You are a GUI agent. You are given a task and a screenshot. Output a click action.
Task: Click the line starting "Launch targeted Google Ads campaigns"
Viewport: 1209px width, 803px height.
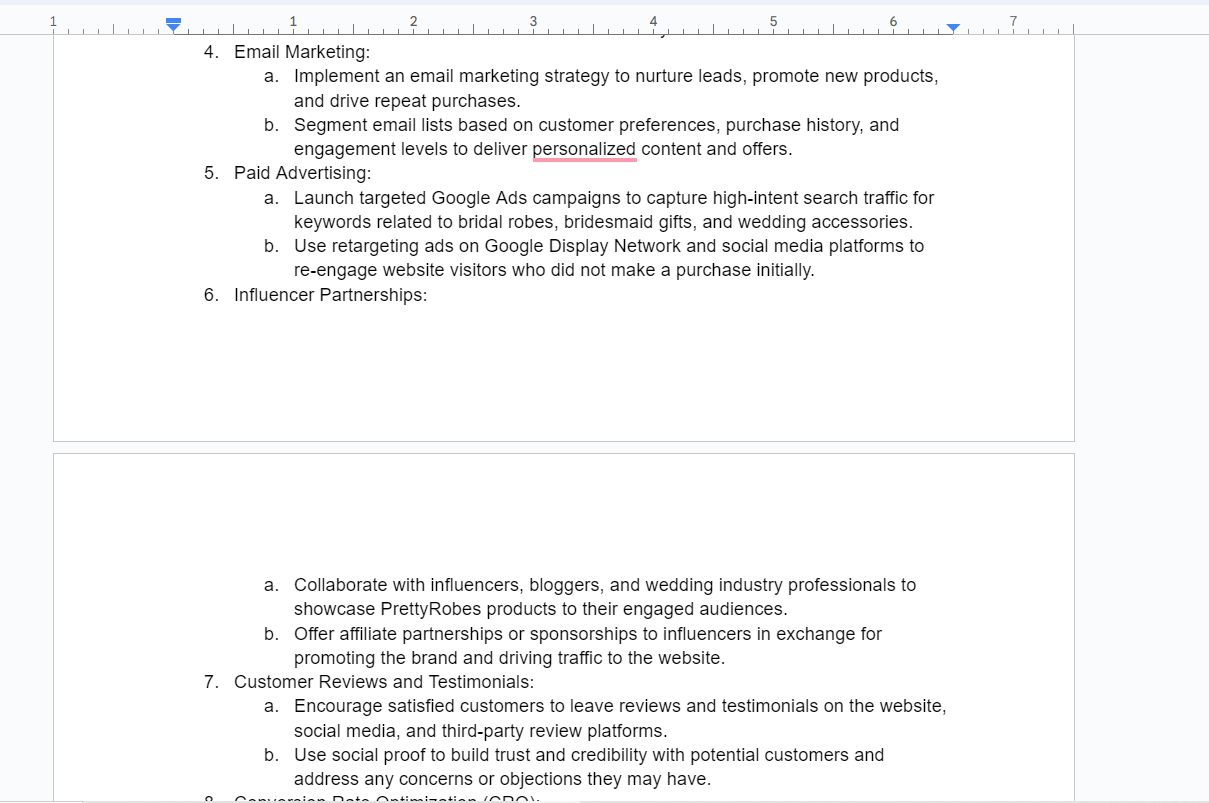(614, 198)
